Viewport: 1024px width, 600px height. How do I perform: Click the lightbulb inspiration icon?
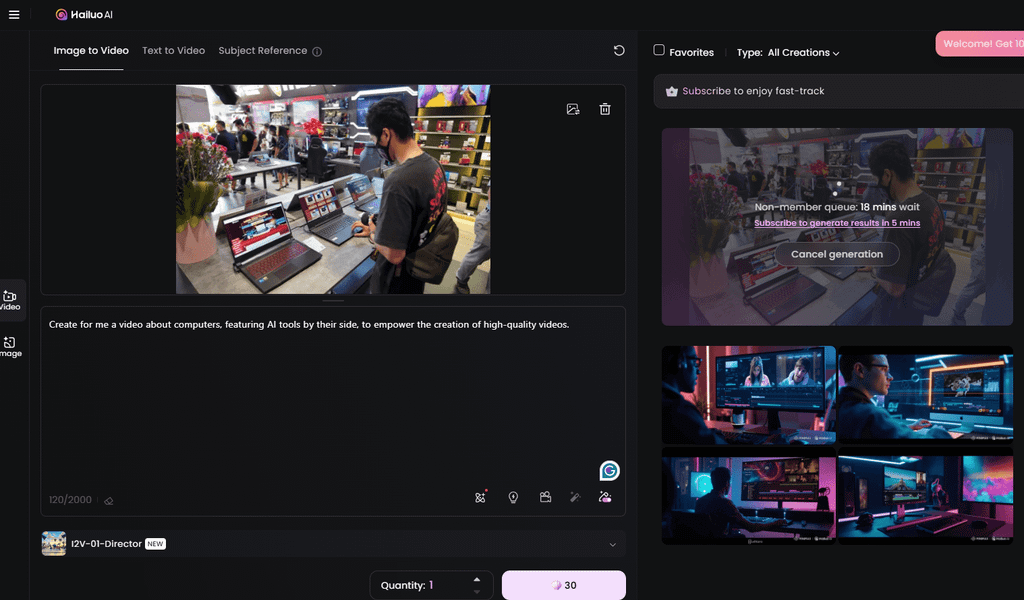click(513, 497)
